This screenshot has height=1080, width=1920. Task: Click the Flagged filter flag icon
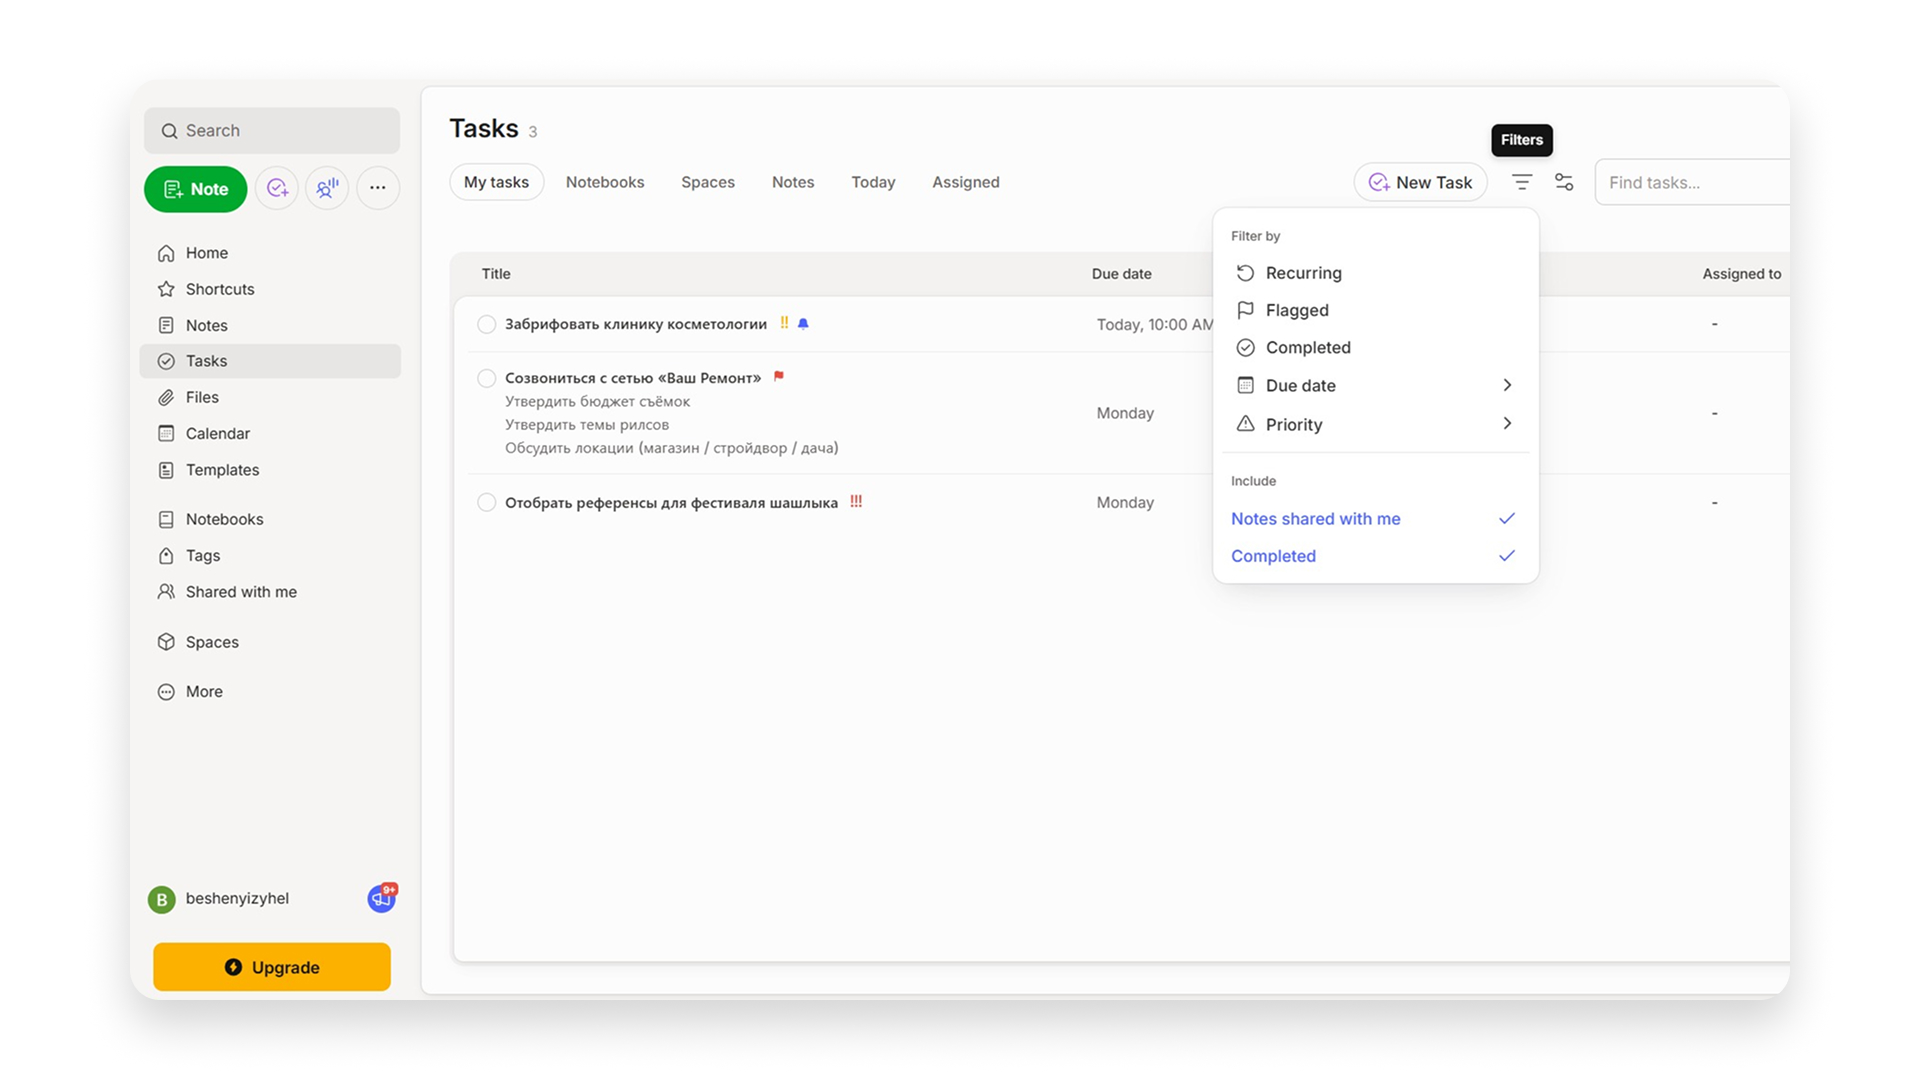point(1245,310)
